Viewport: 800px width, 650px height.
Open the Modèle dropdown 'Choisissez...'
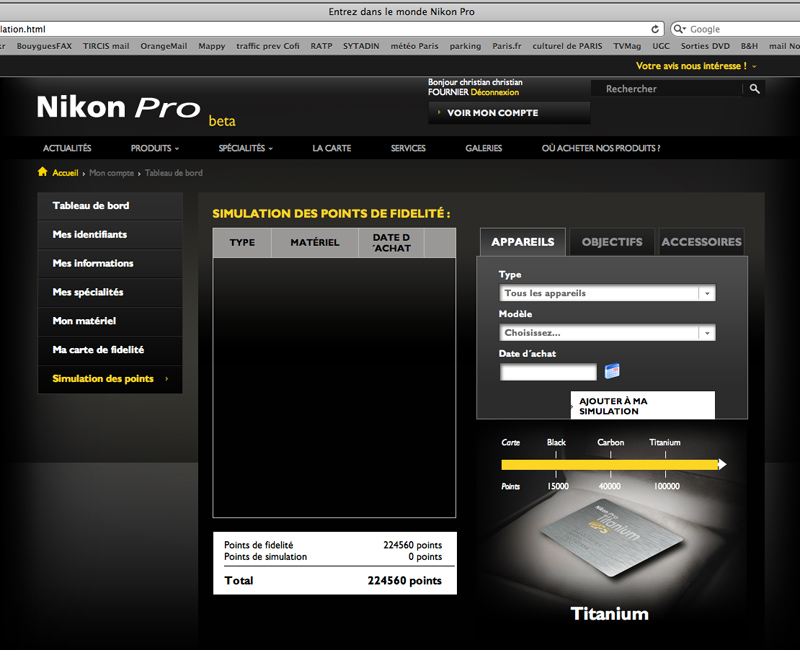point(607,333)
